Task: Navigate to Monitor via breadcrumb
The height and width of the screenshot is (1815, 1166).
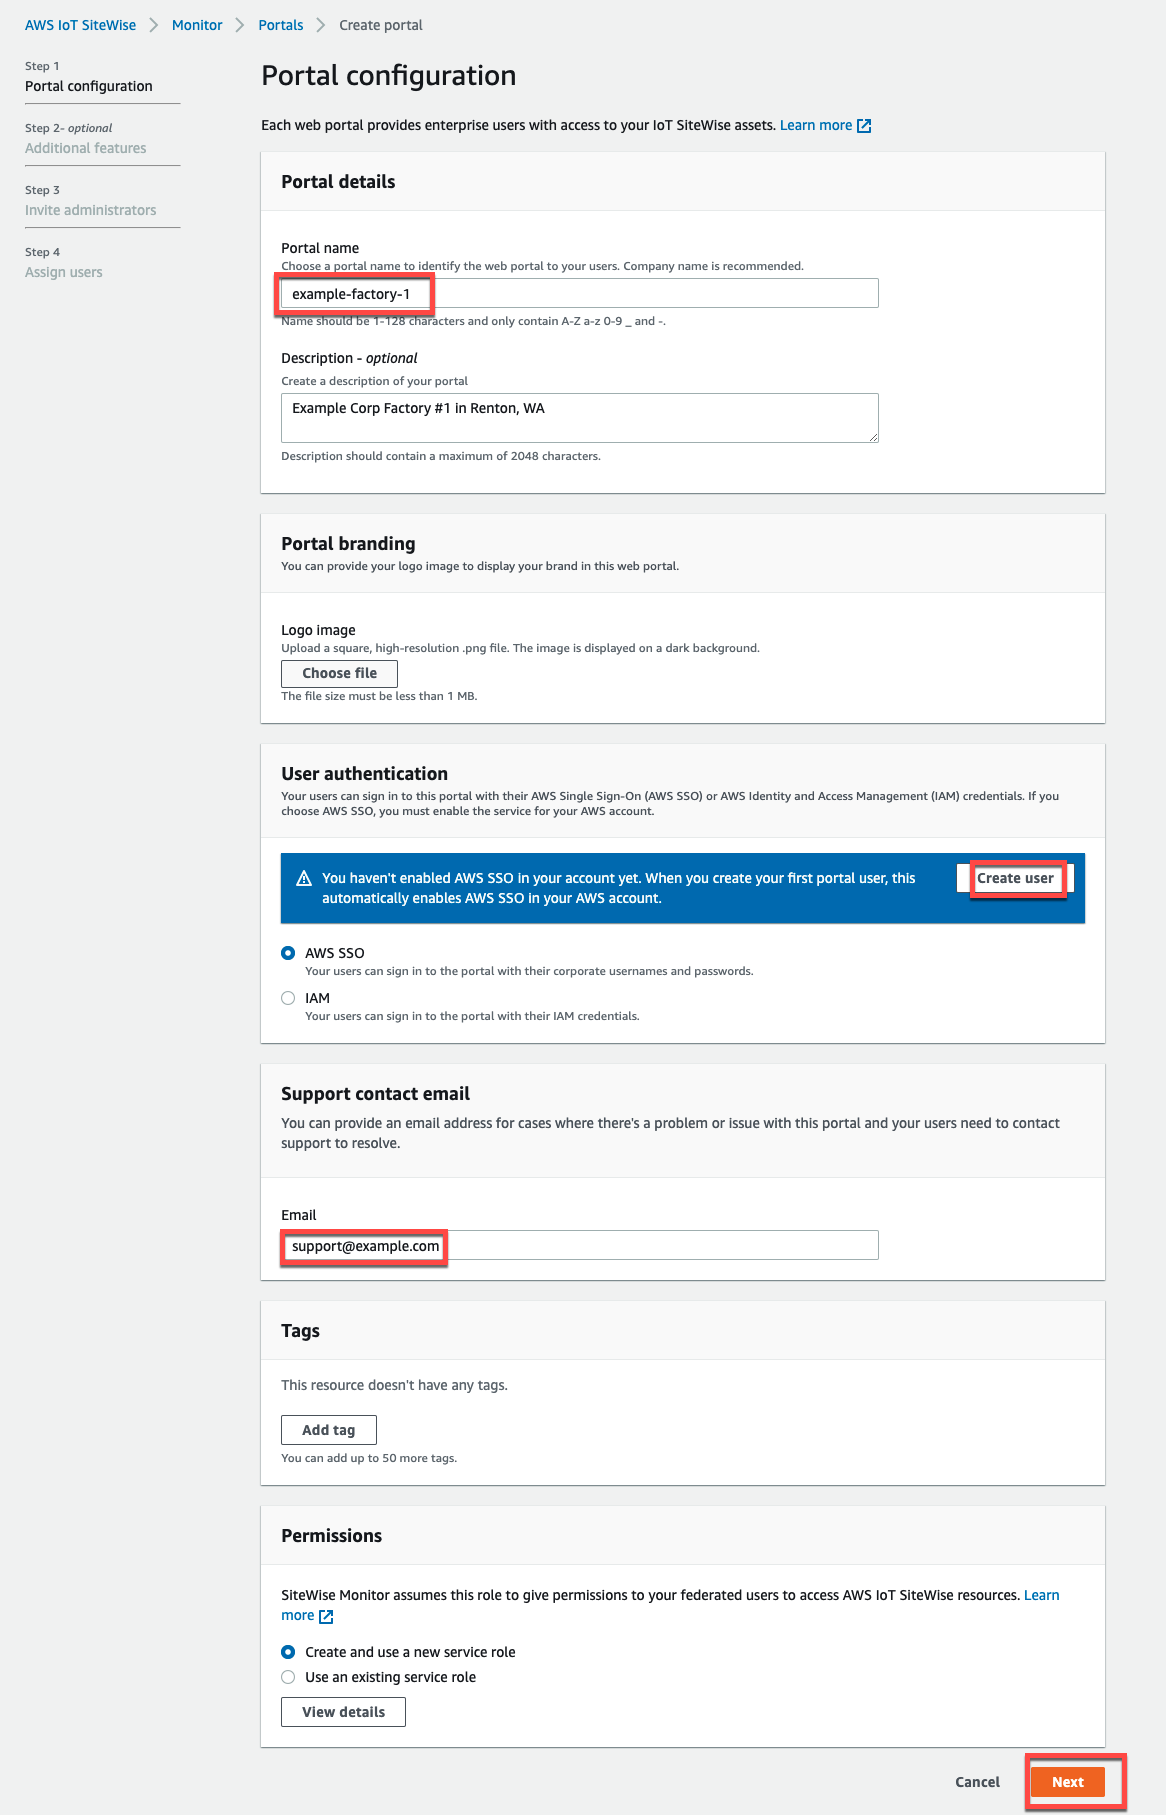Action: pos(196,24)
